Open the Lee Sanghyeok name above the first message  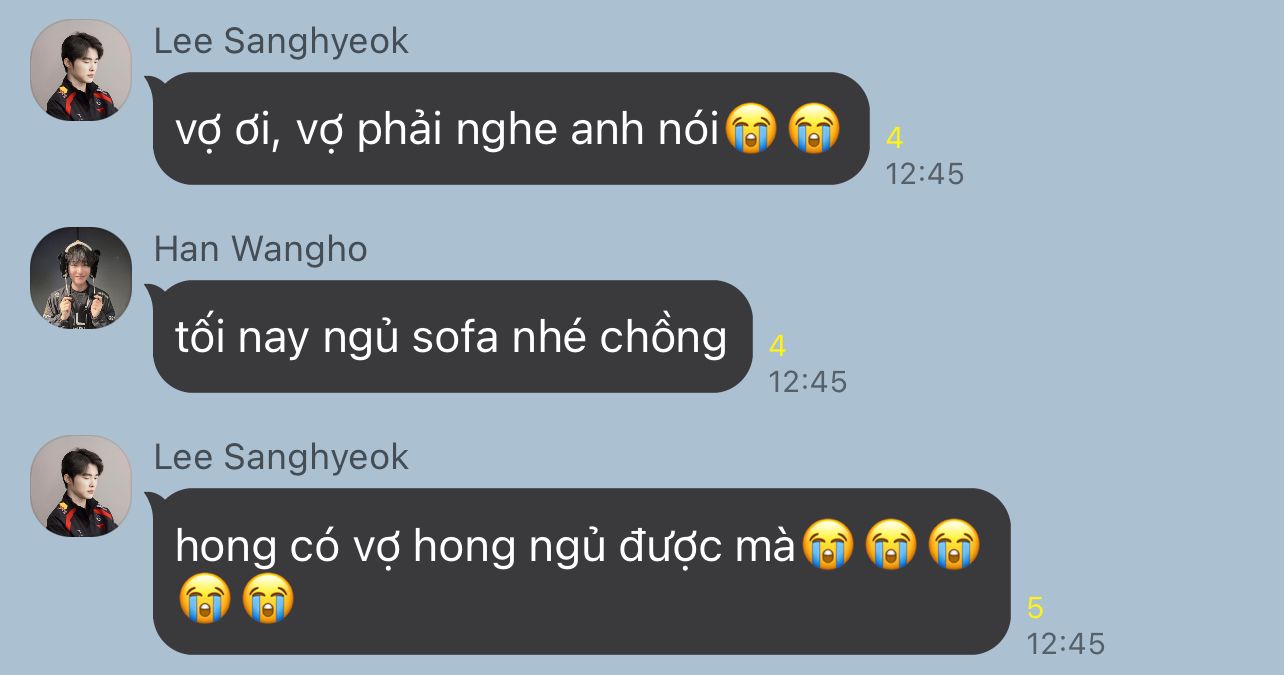[x=281, y=41]
